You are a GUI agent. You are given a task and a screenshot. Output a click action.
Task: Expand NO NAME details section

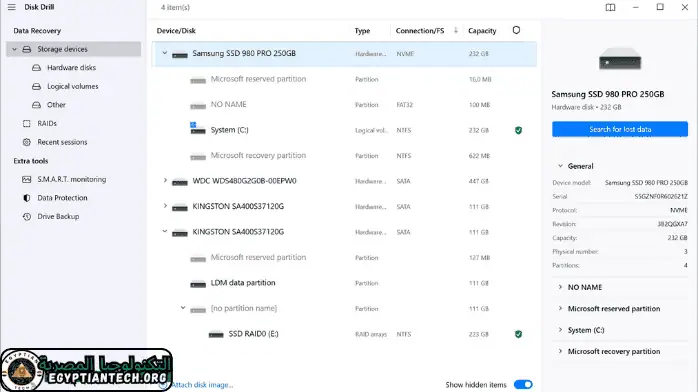[560, 287]
